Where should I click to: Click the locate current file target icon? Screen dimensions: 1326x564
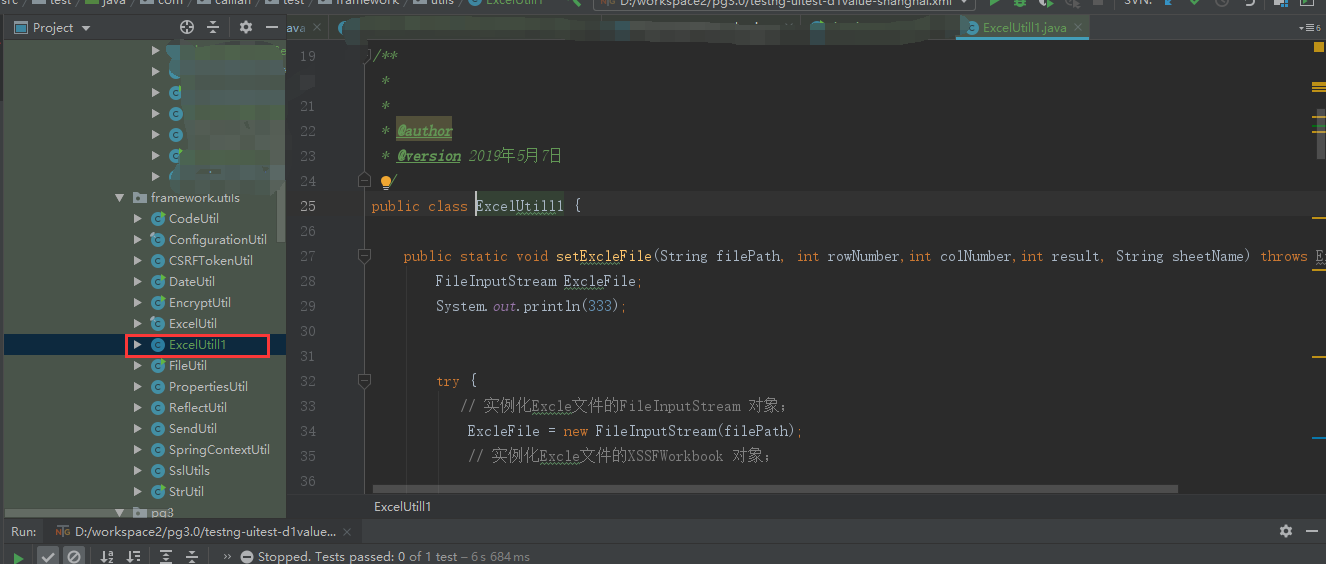[187, 28]
